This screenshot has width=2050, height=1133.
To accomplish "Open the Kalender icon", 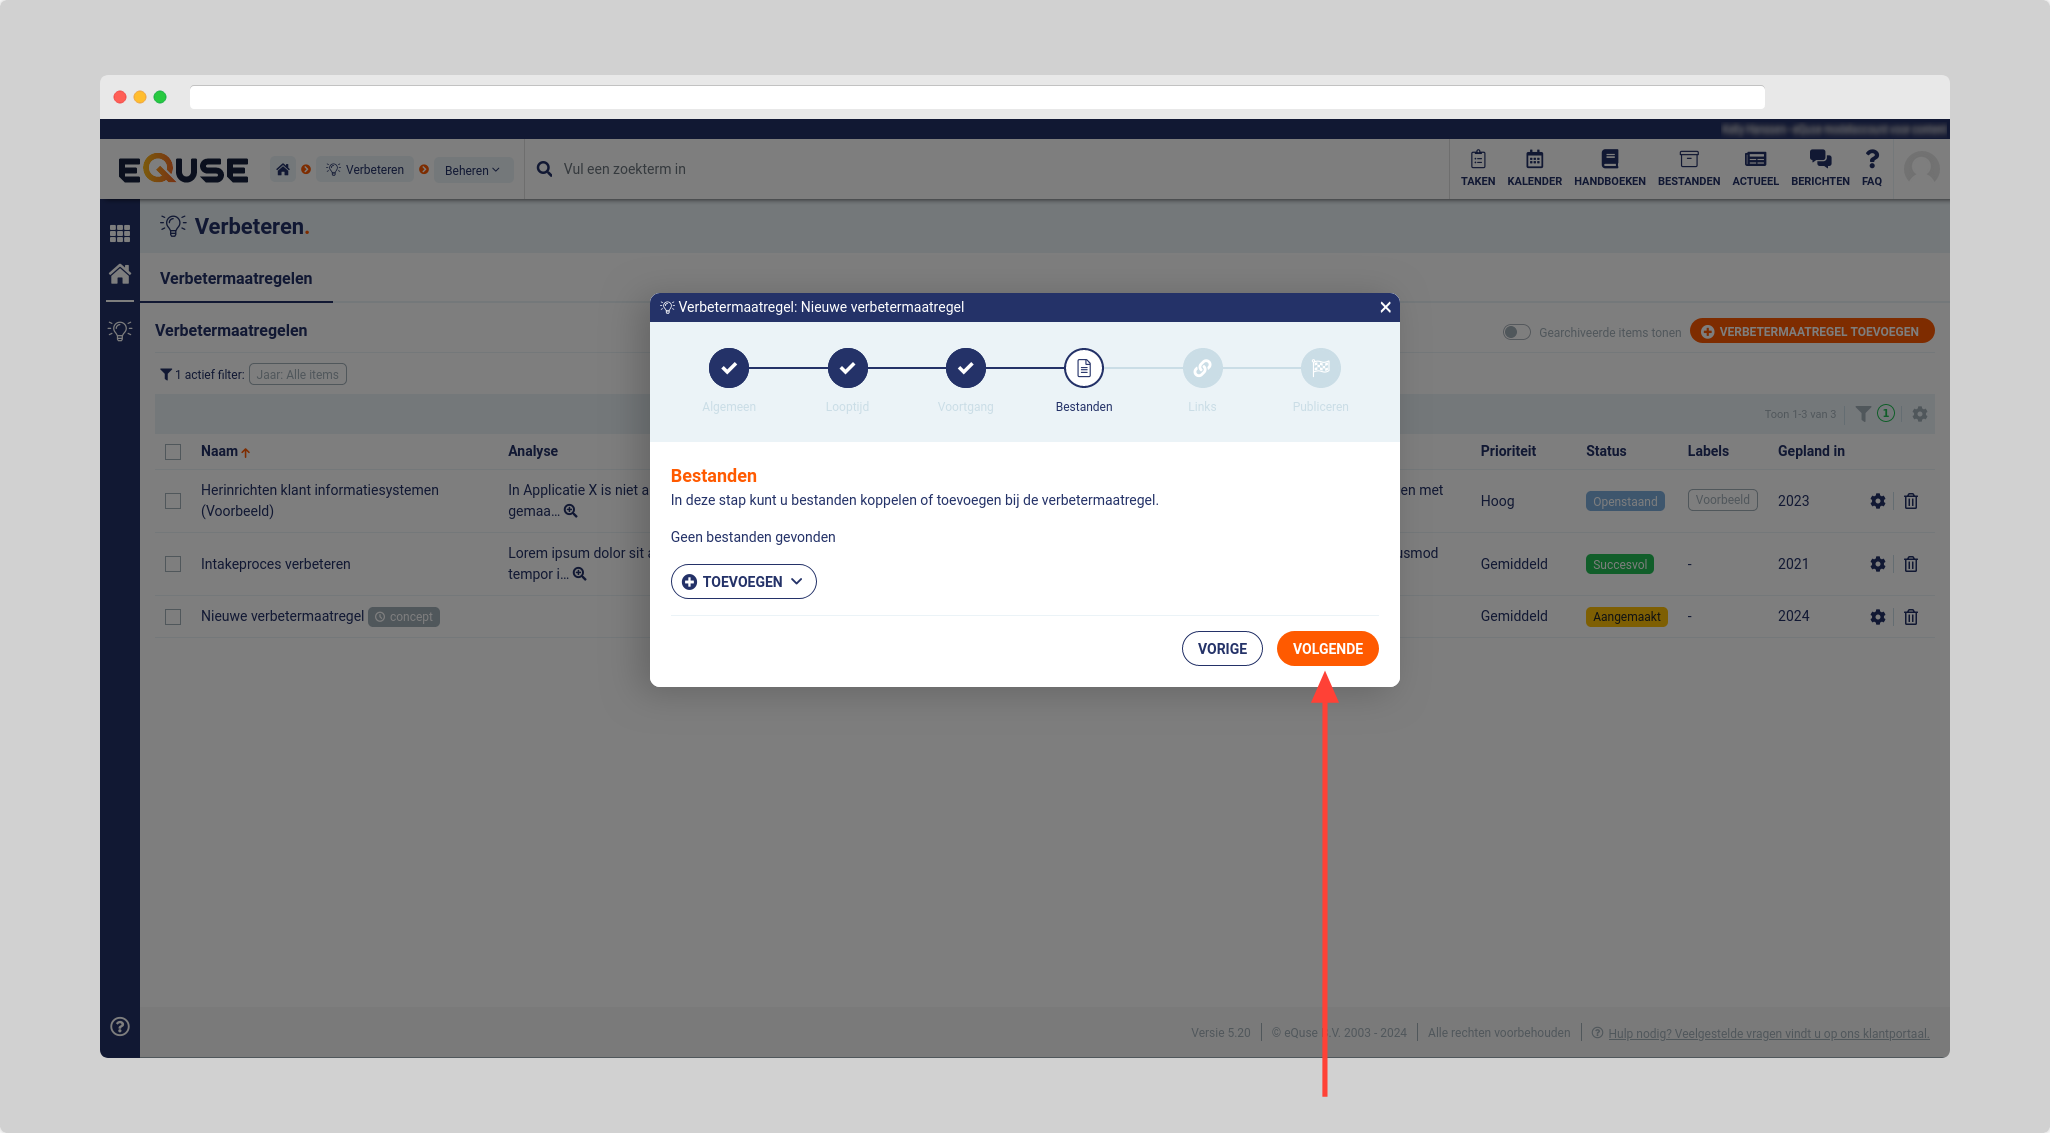I will [x=1534, y=160].
